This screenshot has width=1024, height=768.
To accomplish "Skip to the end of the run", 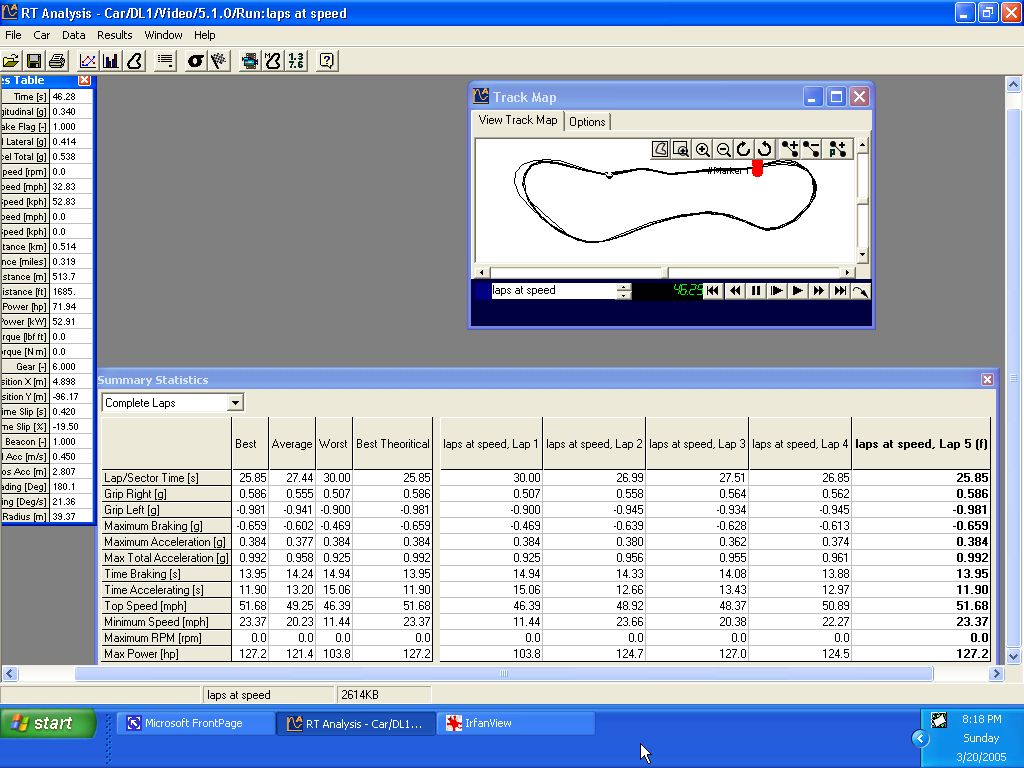I will 839,291.
